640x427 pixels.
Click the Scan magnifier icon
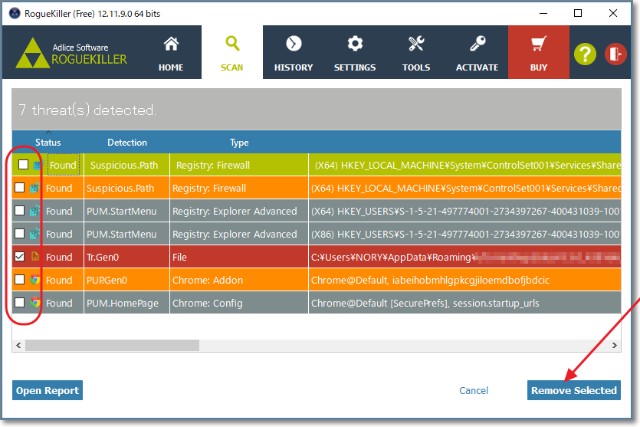(x=232, y=44)
